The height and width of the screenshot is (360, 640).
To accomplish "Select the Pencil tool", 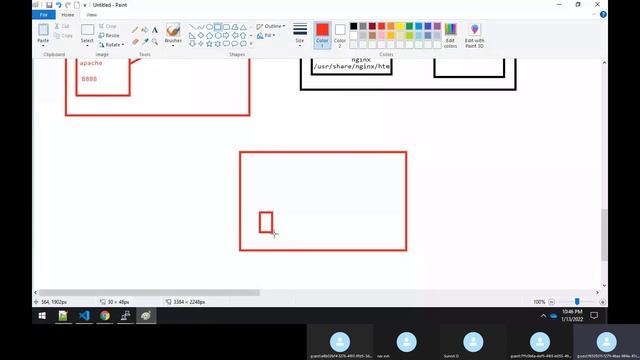I will point(135,30).
